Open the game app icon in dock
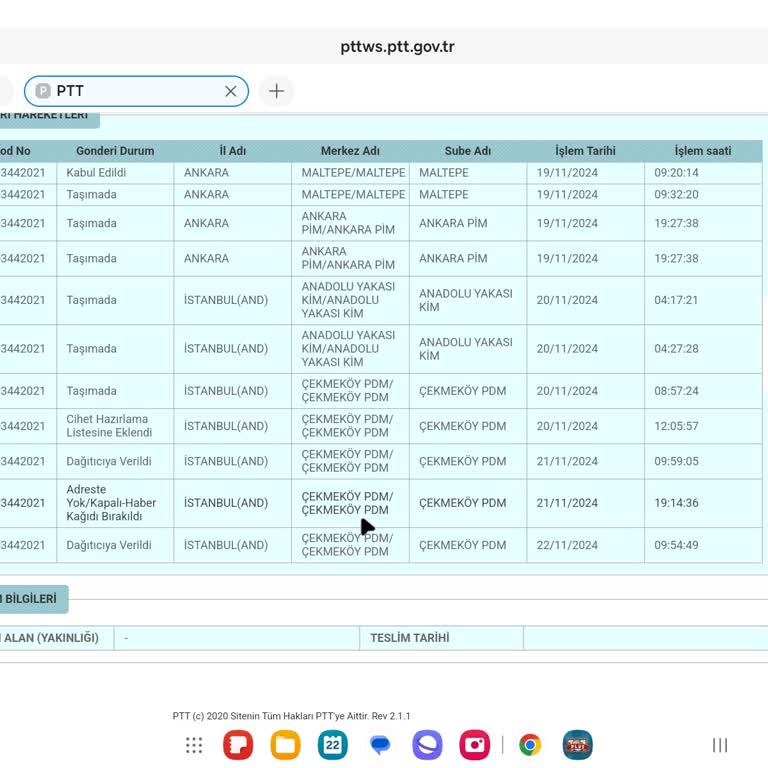Image resolution: width=768 pixels, height=768 pixels. point(577,745)
